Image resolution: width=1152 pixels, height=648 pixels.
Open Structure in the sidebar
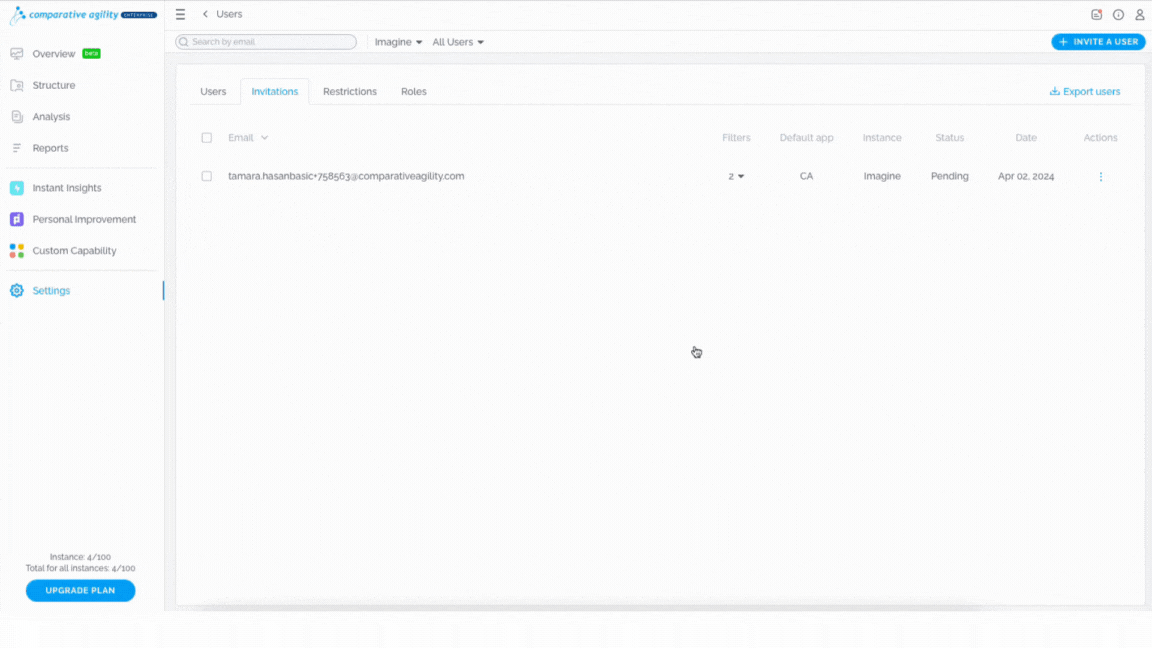pos(54,85)
